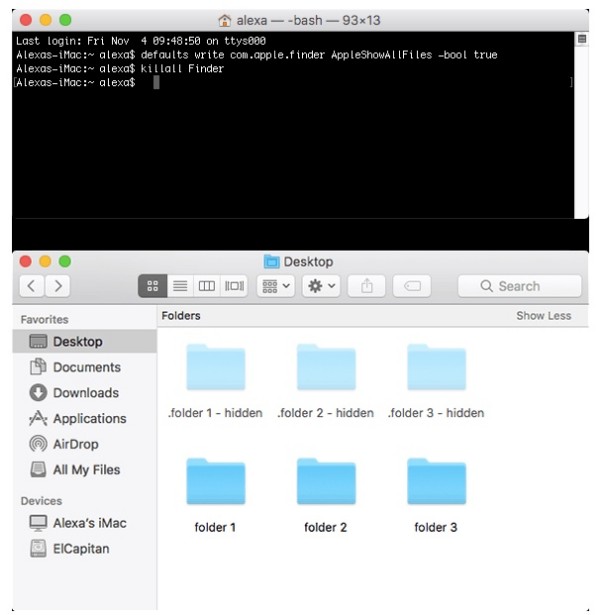The height and width of the screenshot is (615, 600).
Task: Open the gear Action menu
Action: tap(321, 286)
